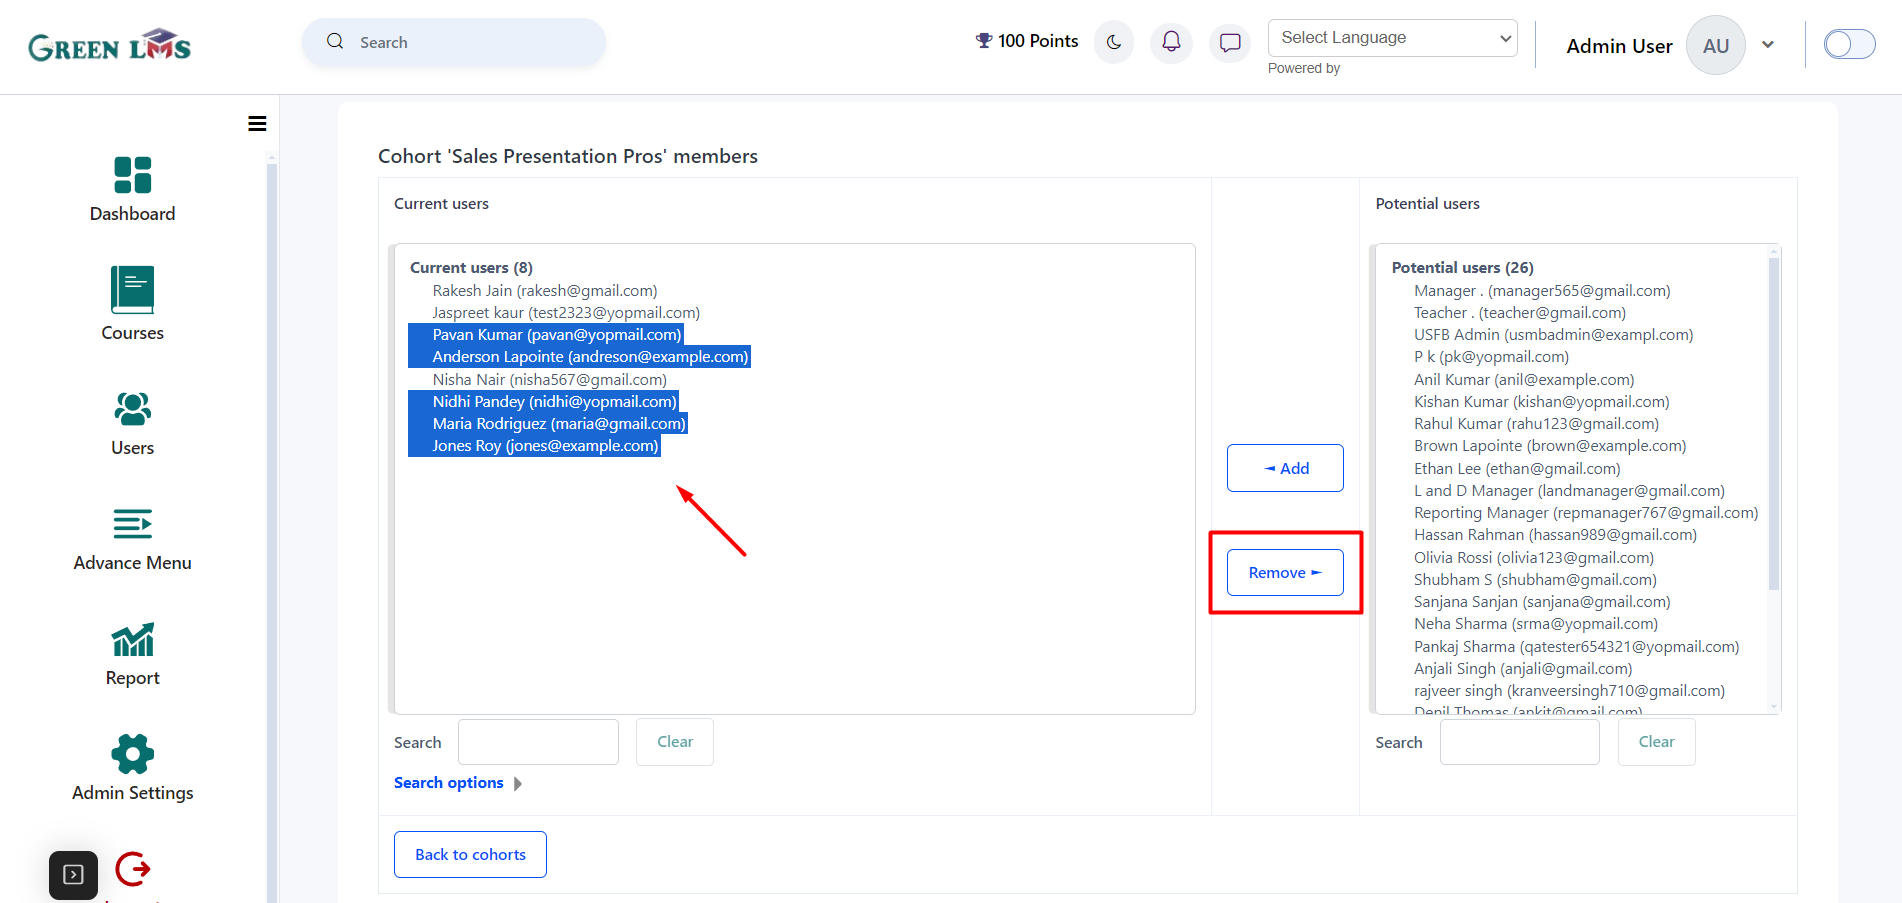Open the Select Language dropdown
Viewport: 1902px width, 903px height.
tap(1392, 38)
